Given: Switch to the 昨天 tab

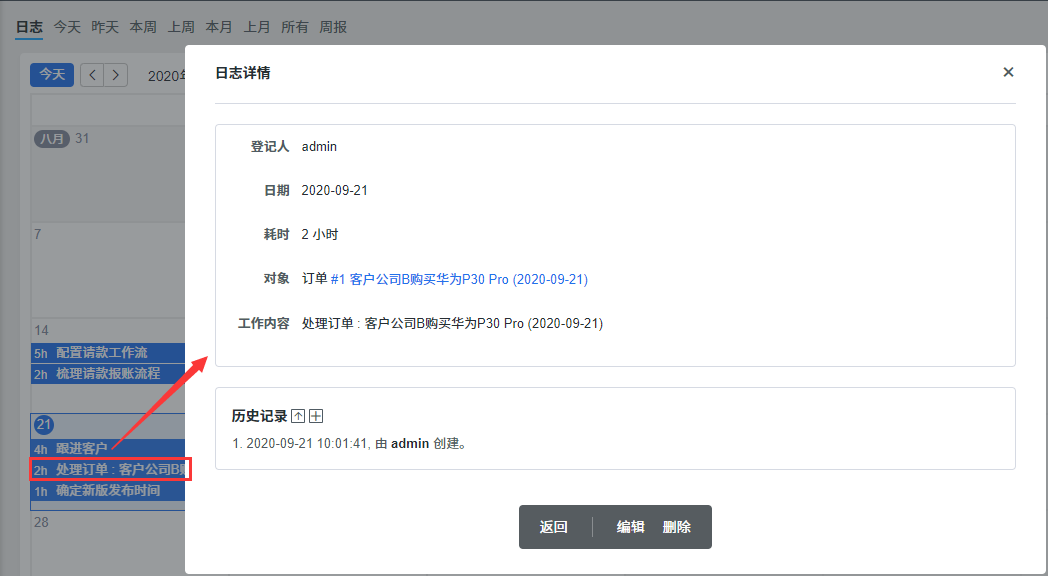Looking at the screenshot, I should pyautogui.click(x=105, y=27).
